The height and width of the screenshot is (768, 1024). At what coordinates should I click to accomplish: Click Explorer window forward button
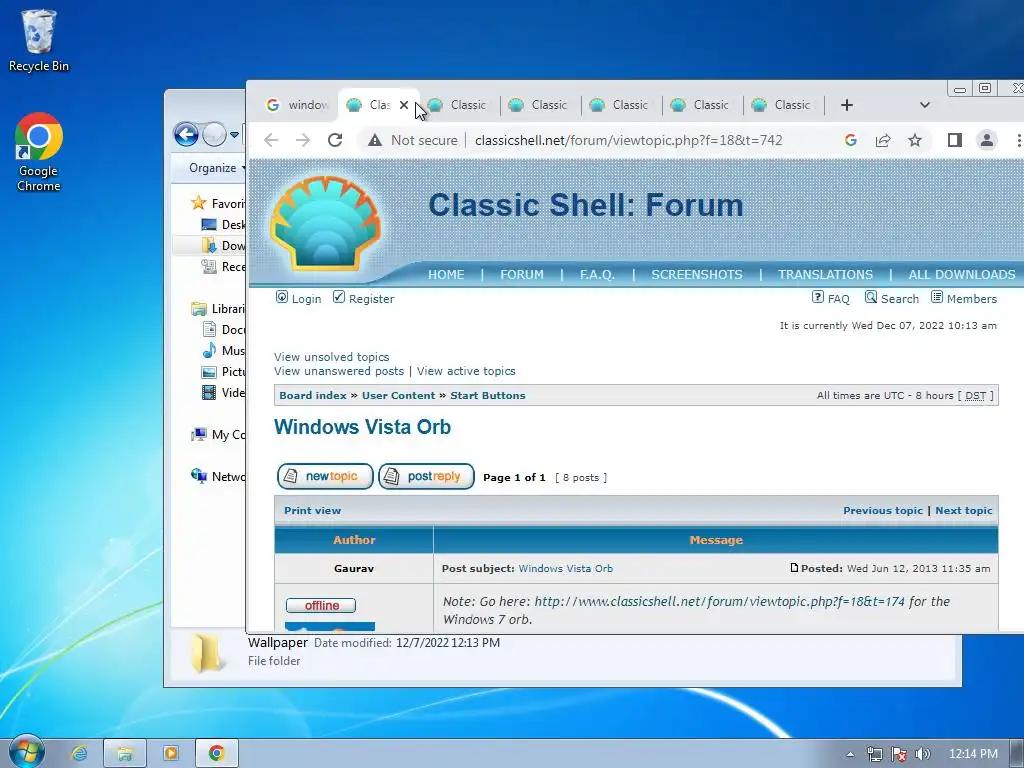[x=214, y=135]
